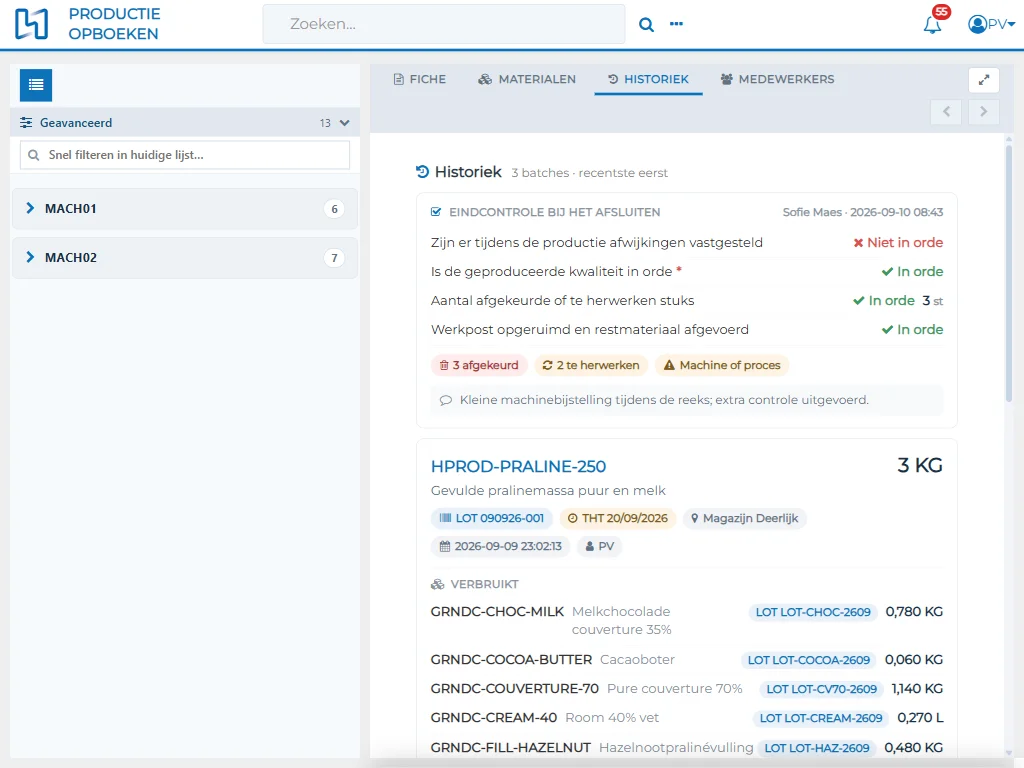
Task: Click the LOT LOT-CHOC-2609 badge
Action: (x=813, y=612)
